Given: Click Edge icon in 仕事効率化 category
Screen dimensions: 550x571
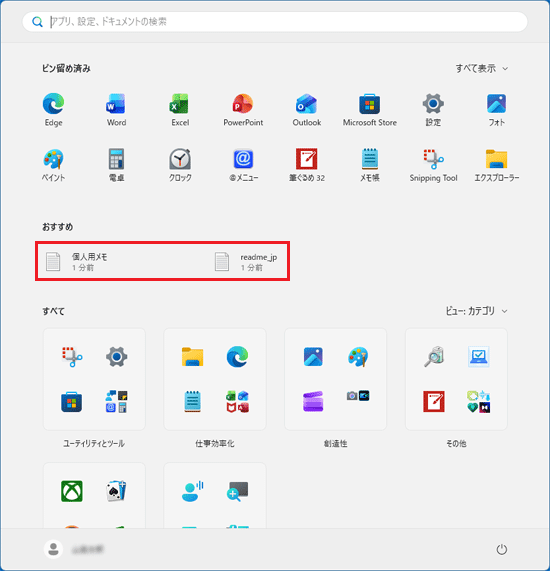Looking at the screenshot, I should 237,357.
